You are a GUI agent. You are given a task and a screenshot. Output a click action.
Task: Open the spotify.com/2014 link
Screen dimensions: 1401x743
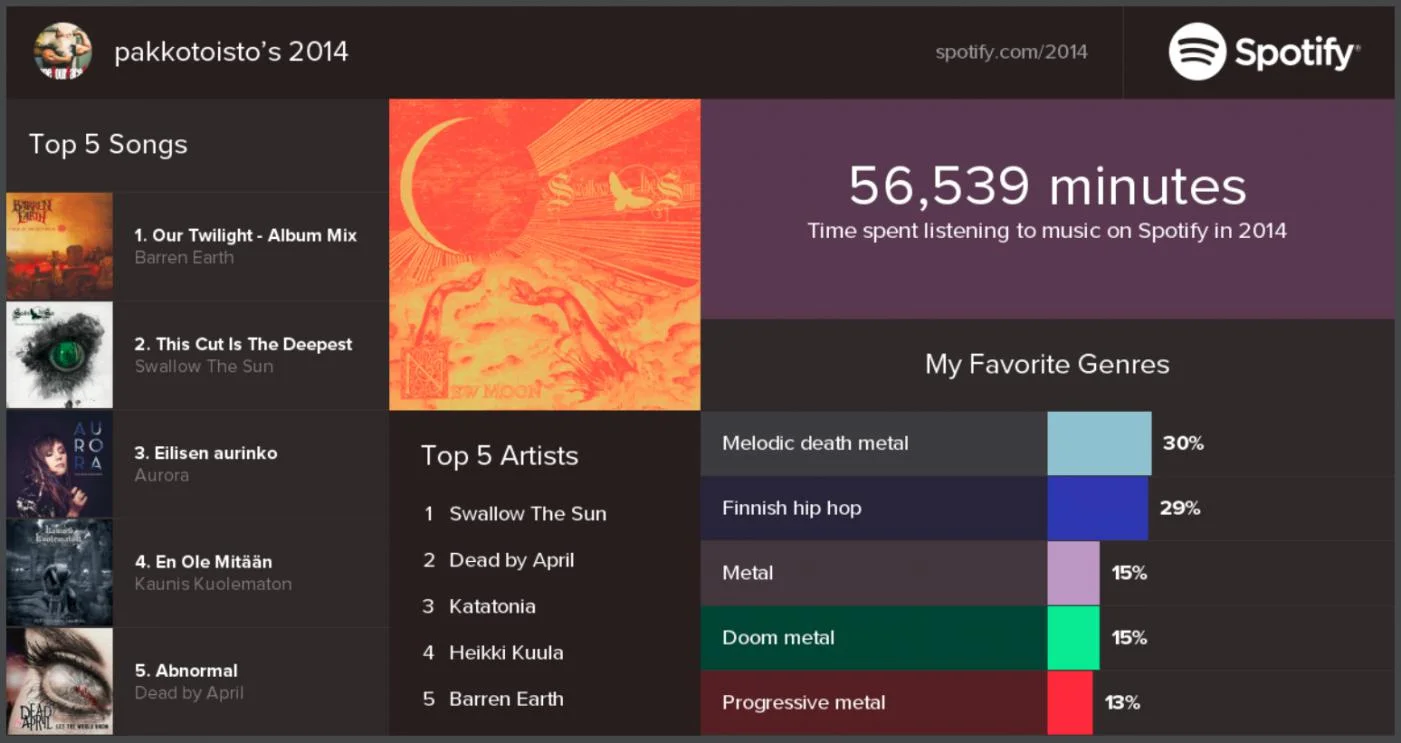tap(1011, 52)
